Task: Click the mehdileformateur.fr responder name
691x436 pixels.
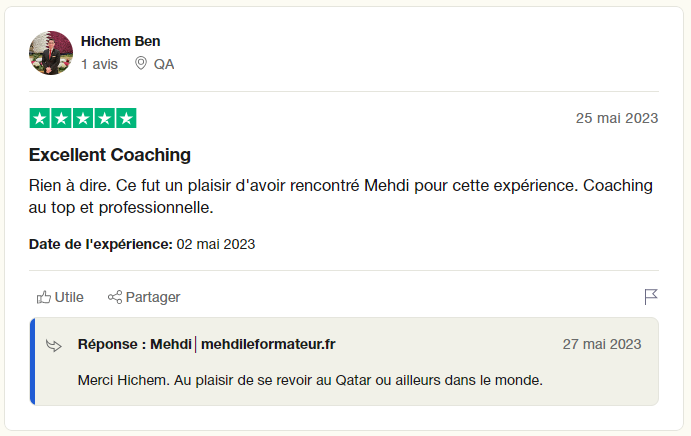Action: (268, 345)
